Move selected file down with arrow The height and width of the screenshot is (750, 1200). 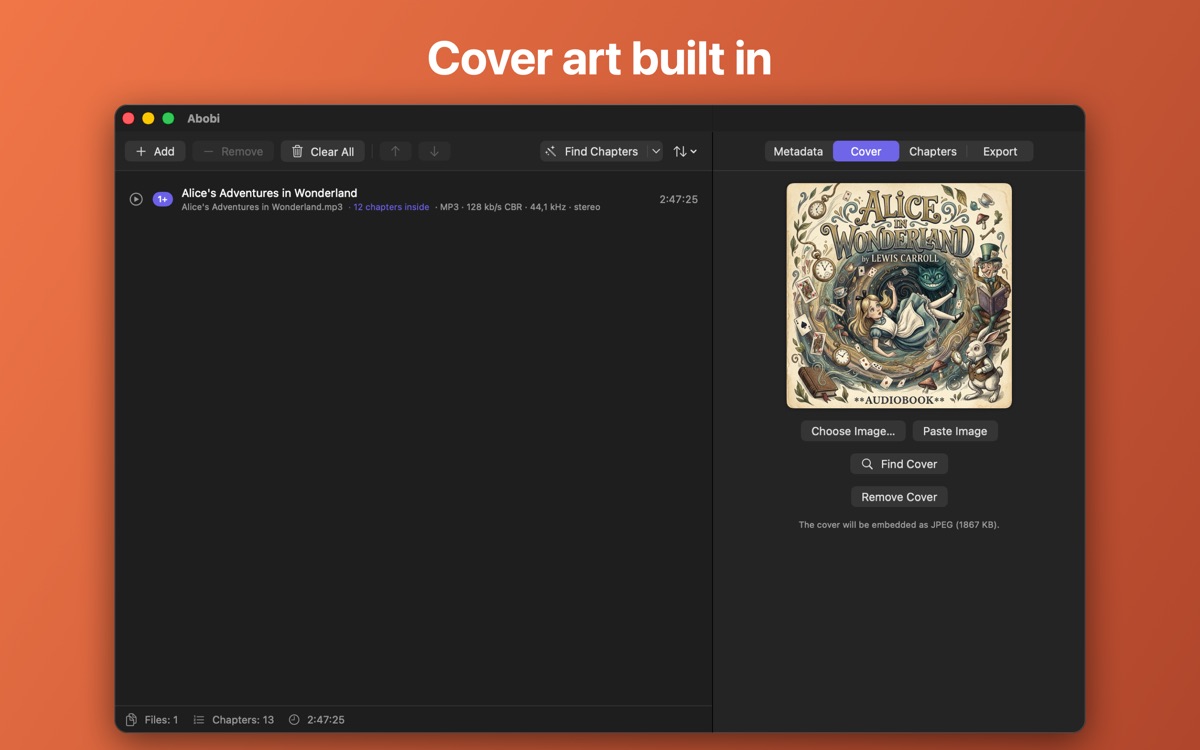pos(434,151)
